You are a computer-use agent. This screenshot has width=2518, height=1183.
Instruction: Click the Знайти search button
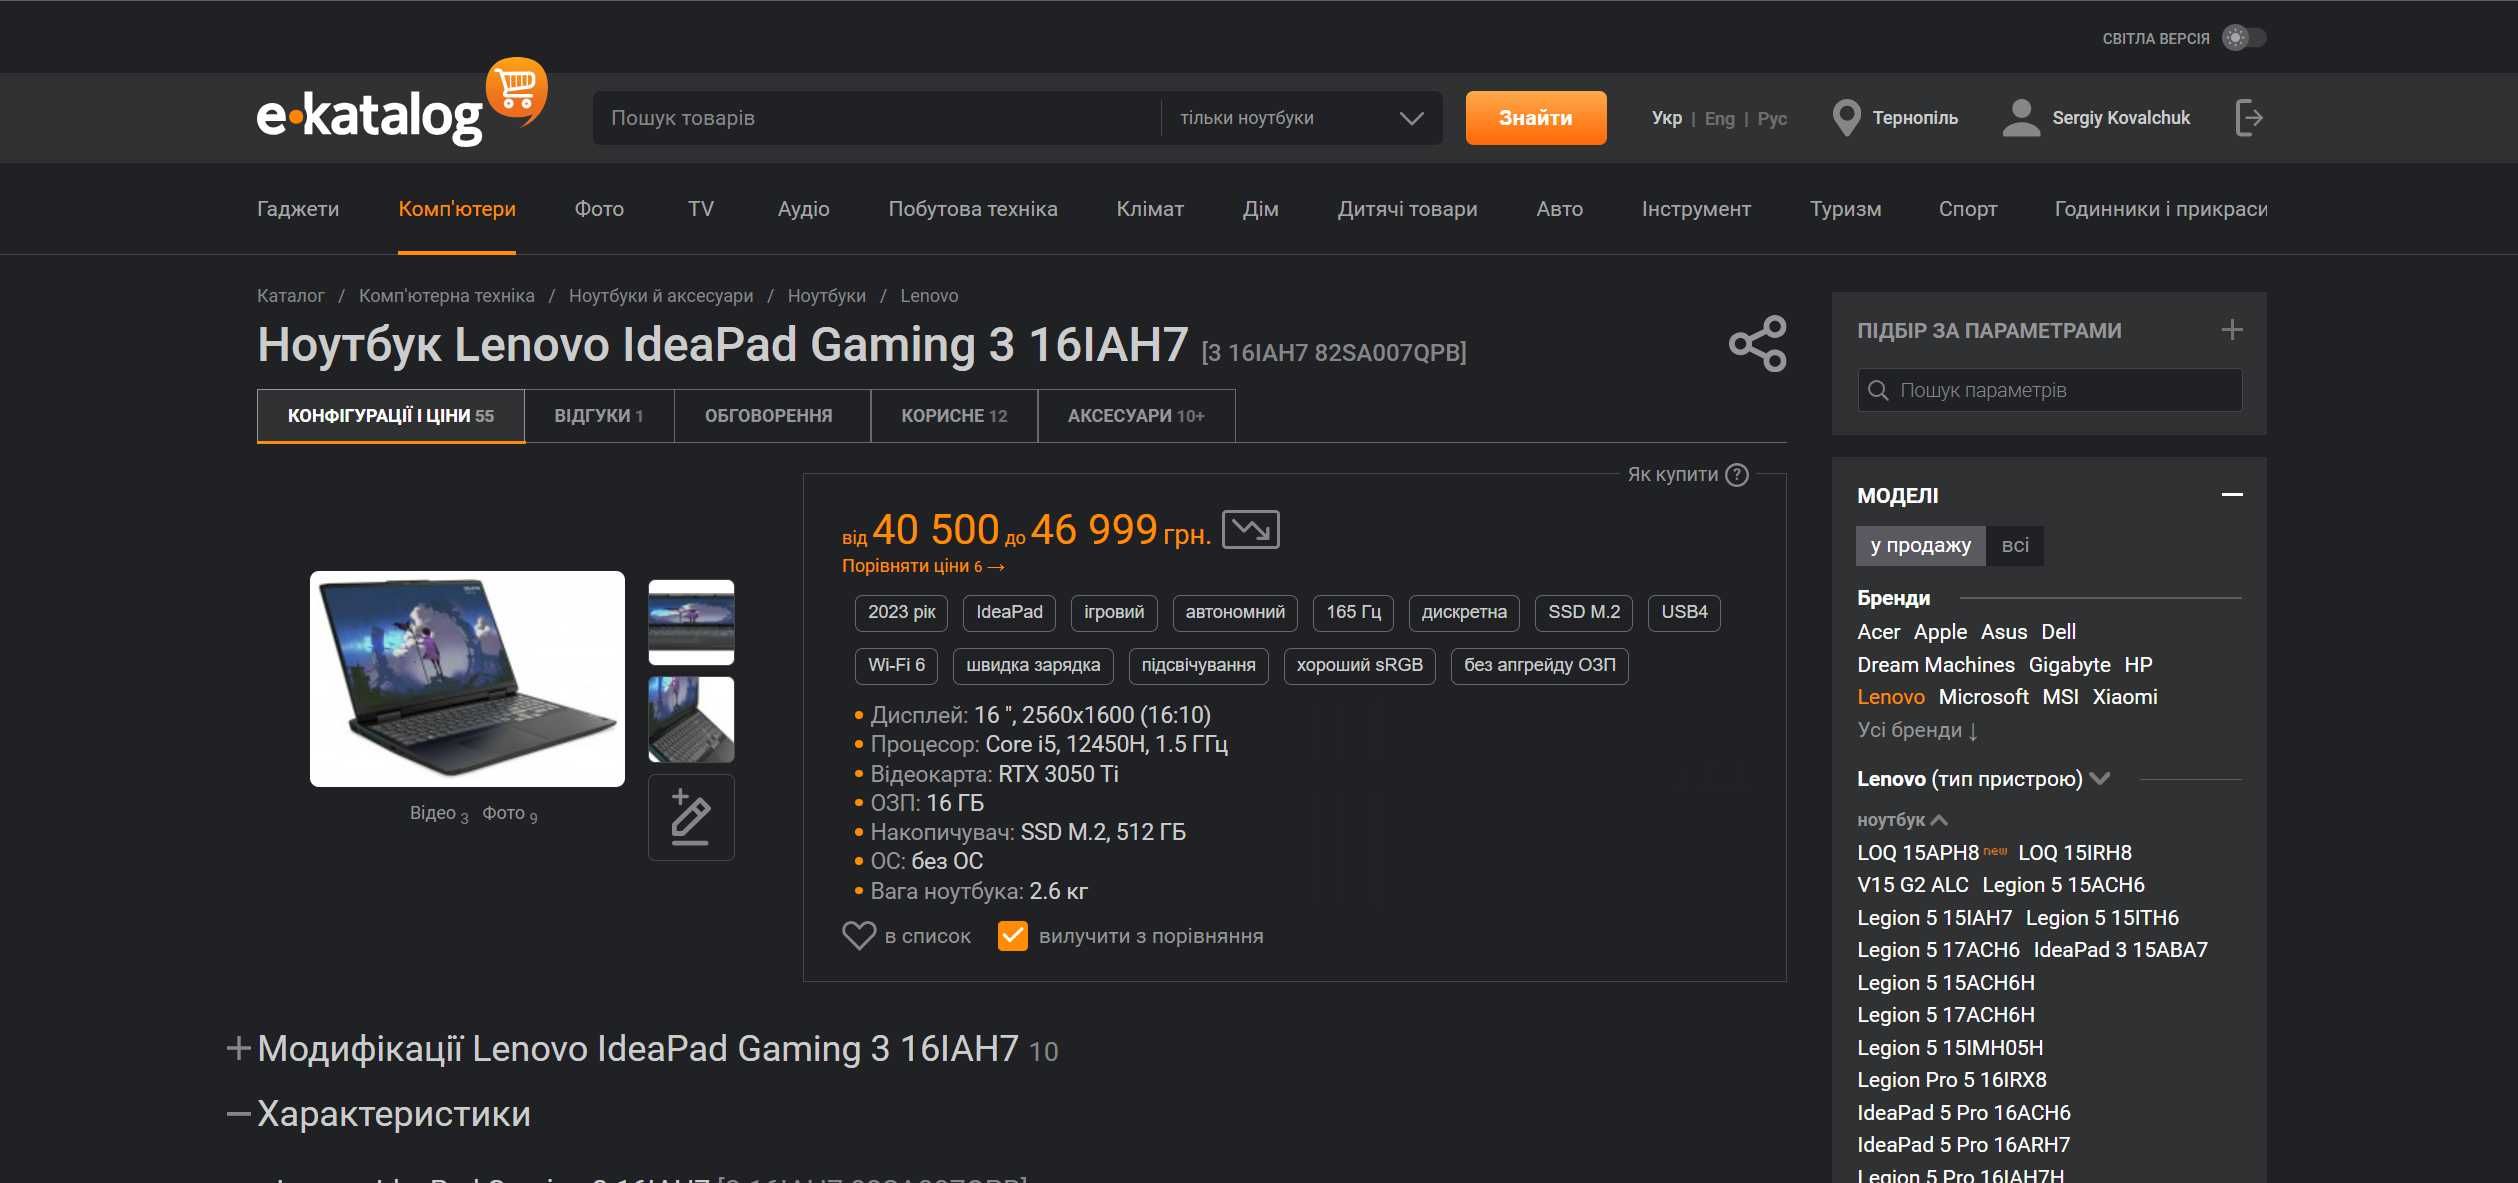pos(1536,118)
